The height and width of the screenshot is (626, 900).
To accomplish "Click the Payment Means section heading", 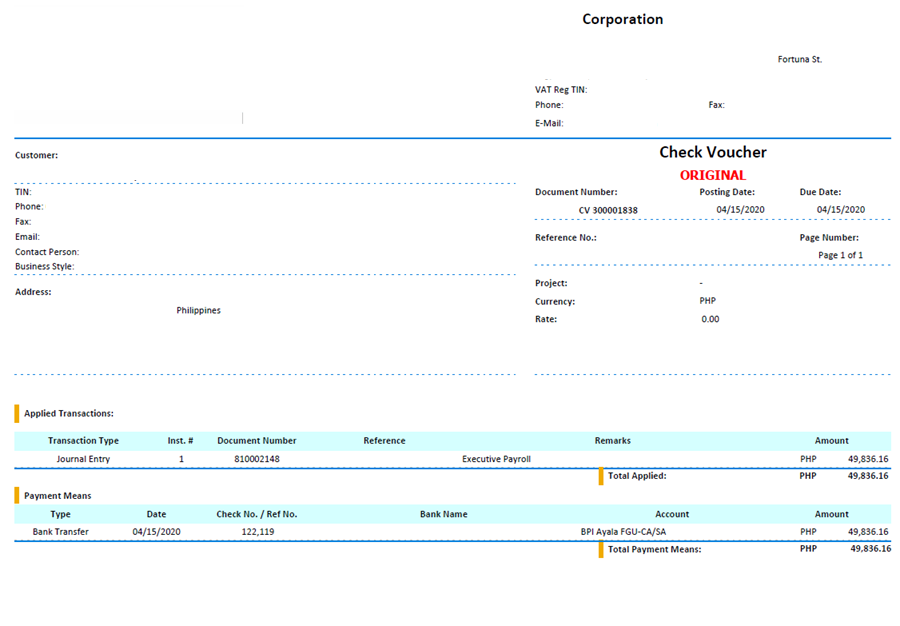I will [x=57, y=496].
